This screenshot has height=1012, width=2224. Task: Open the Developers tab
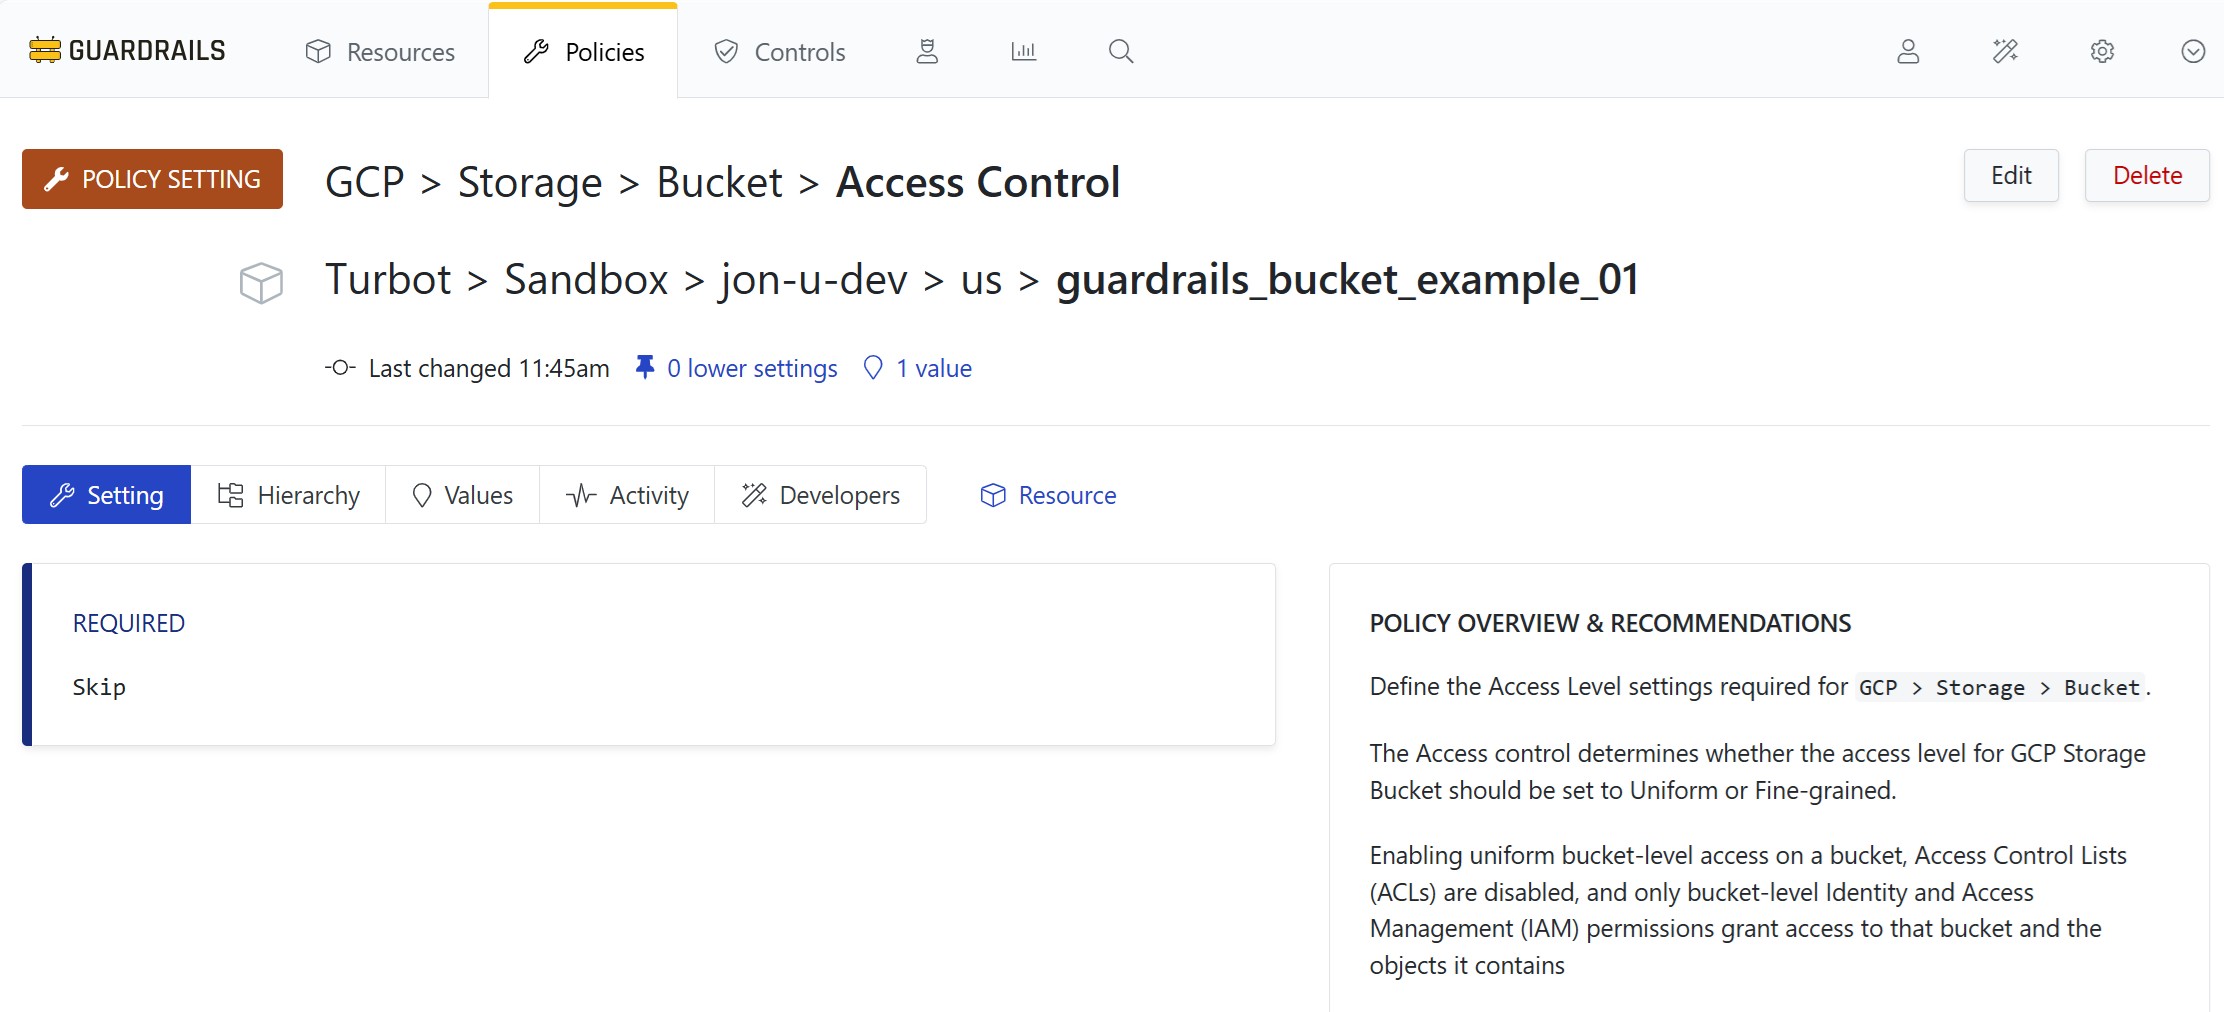(820, 495)
